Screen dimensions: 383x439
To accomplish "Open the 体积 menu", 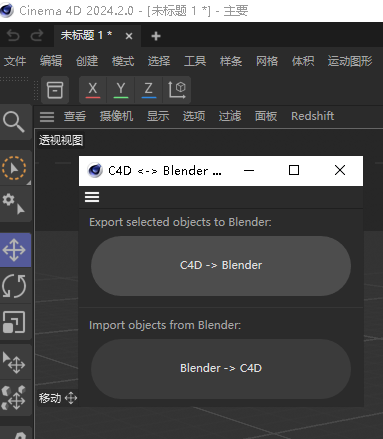I will pyautogui.click(x=303, y=61).
